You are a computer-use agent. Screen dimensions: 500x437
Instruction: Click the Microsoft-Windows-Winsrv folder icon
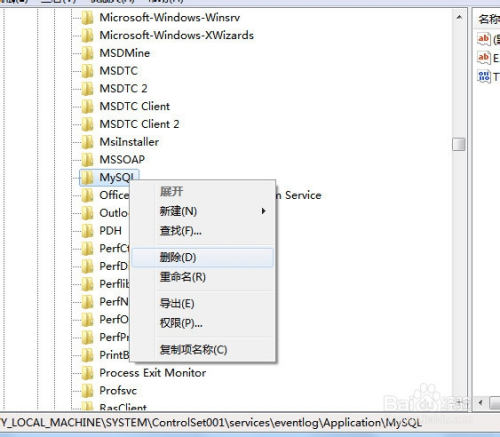click(88, 18)
